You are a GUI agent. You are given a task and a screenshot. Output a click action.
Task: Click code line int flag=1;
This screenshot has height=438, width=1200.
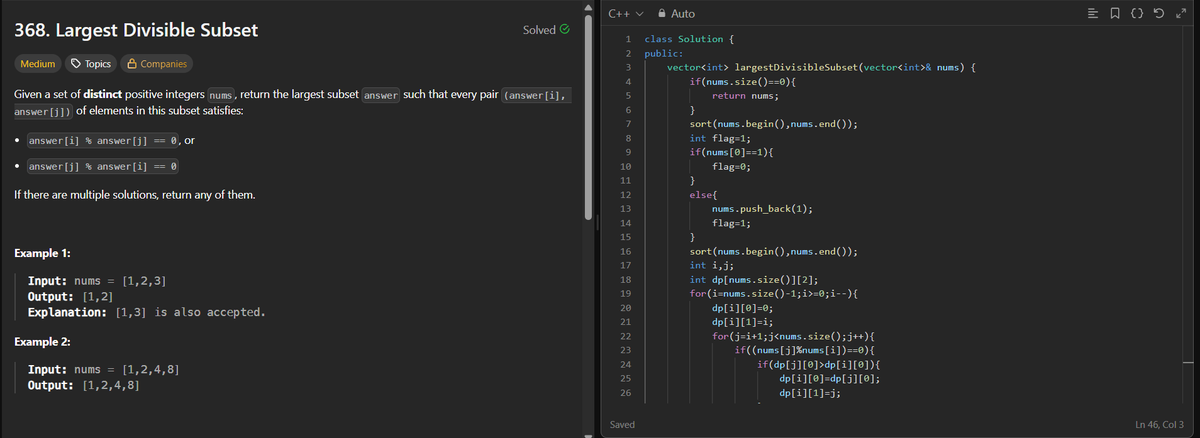coord(719,139)
